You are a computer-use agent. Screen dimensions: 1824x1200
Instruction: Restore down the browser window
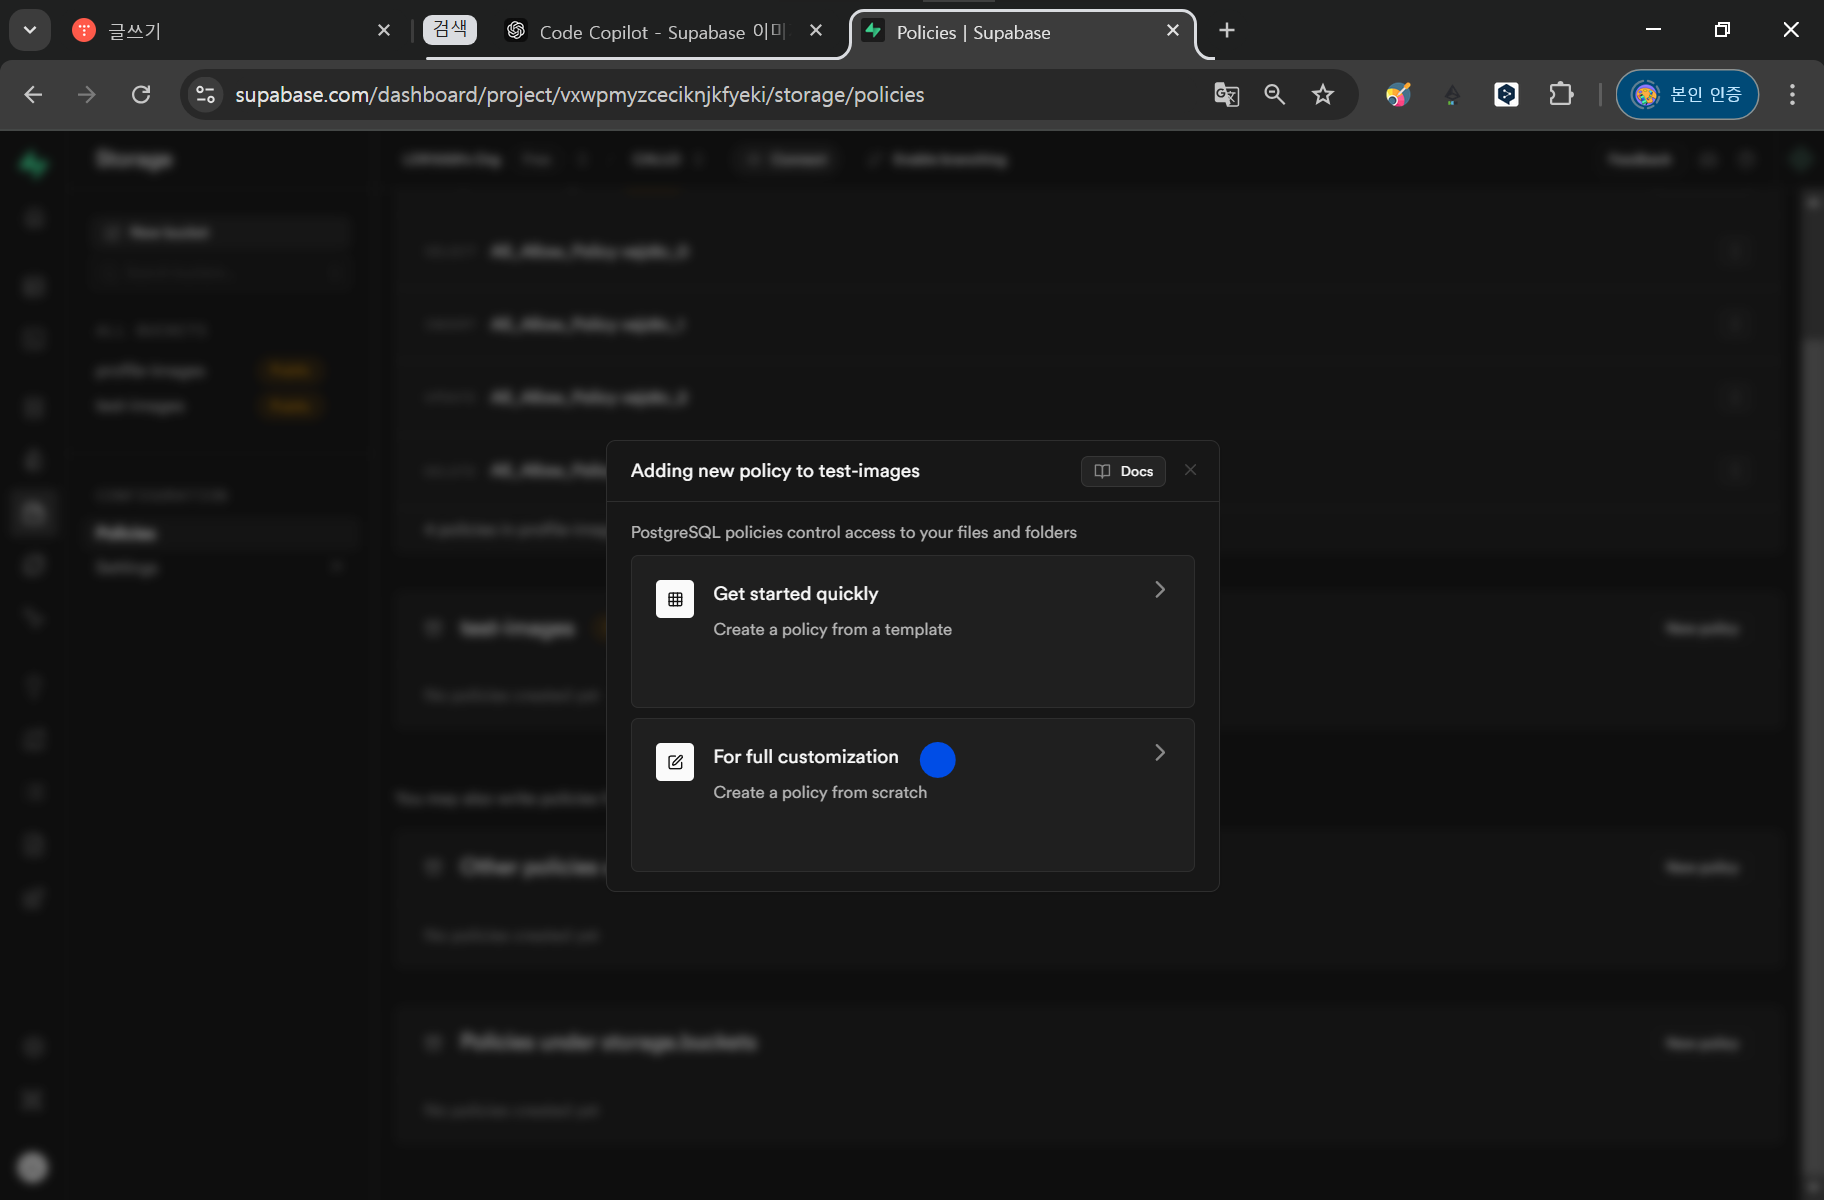[1722, 30]
